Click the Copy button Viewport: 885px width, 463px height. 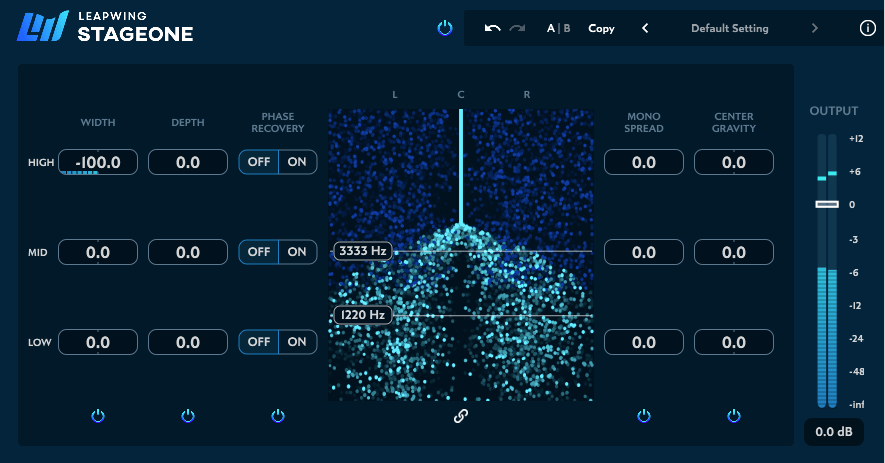[601, 28]
